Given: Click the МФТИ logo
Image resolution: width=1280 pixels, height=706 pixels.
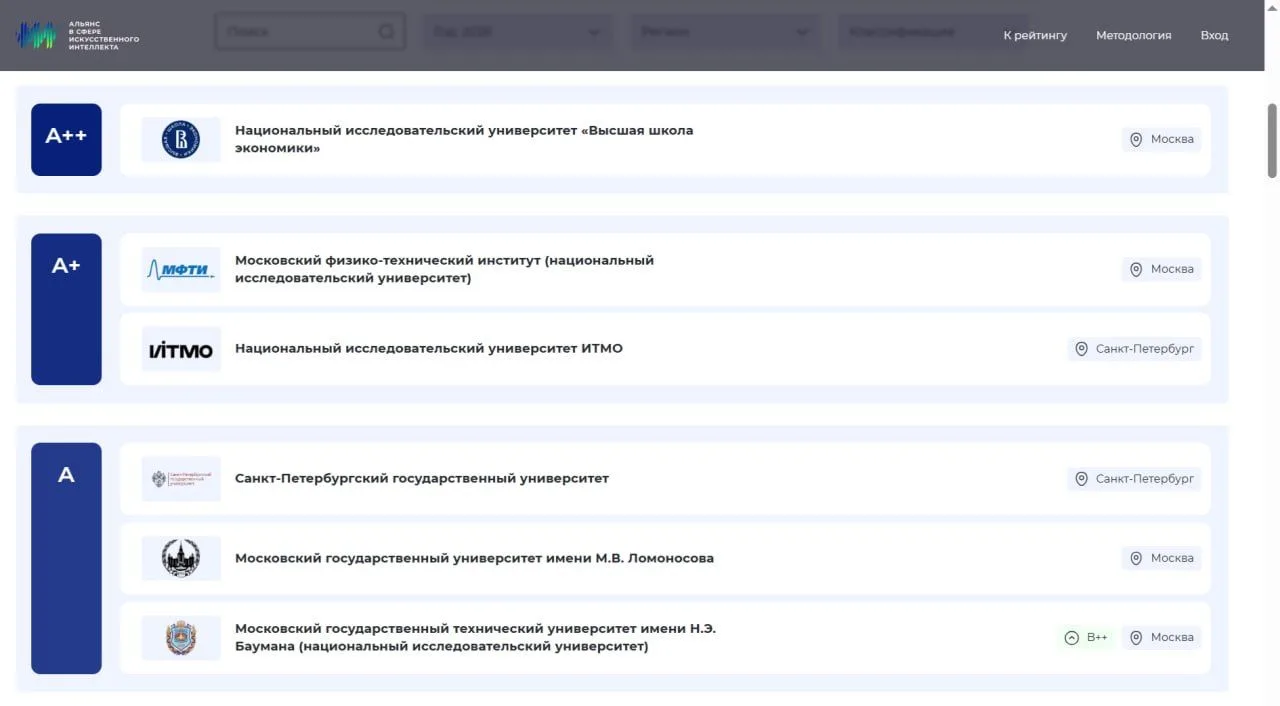Looking at the screenshot, I should 181,269.
